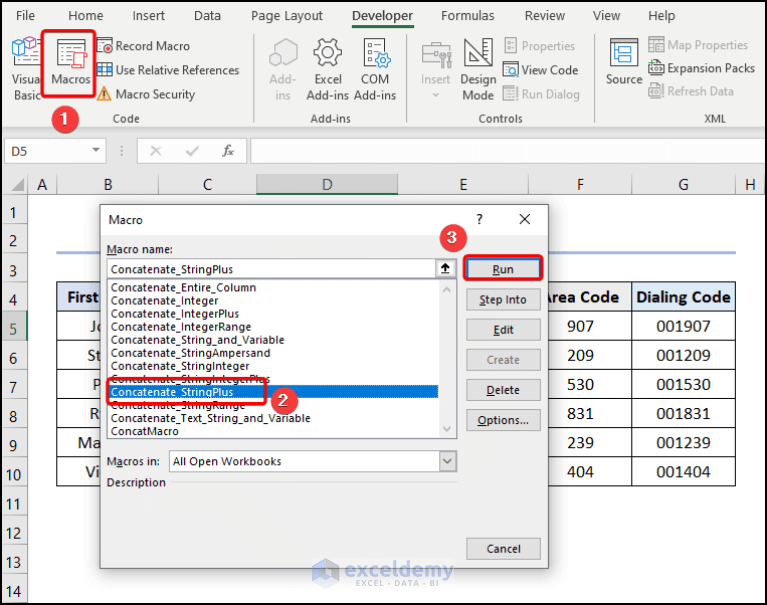Click the Insert Function fx icon

[x=228, y=151]
